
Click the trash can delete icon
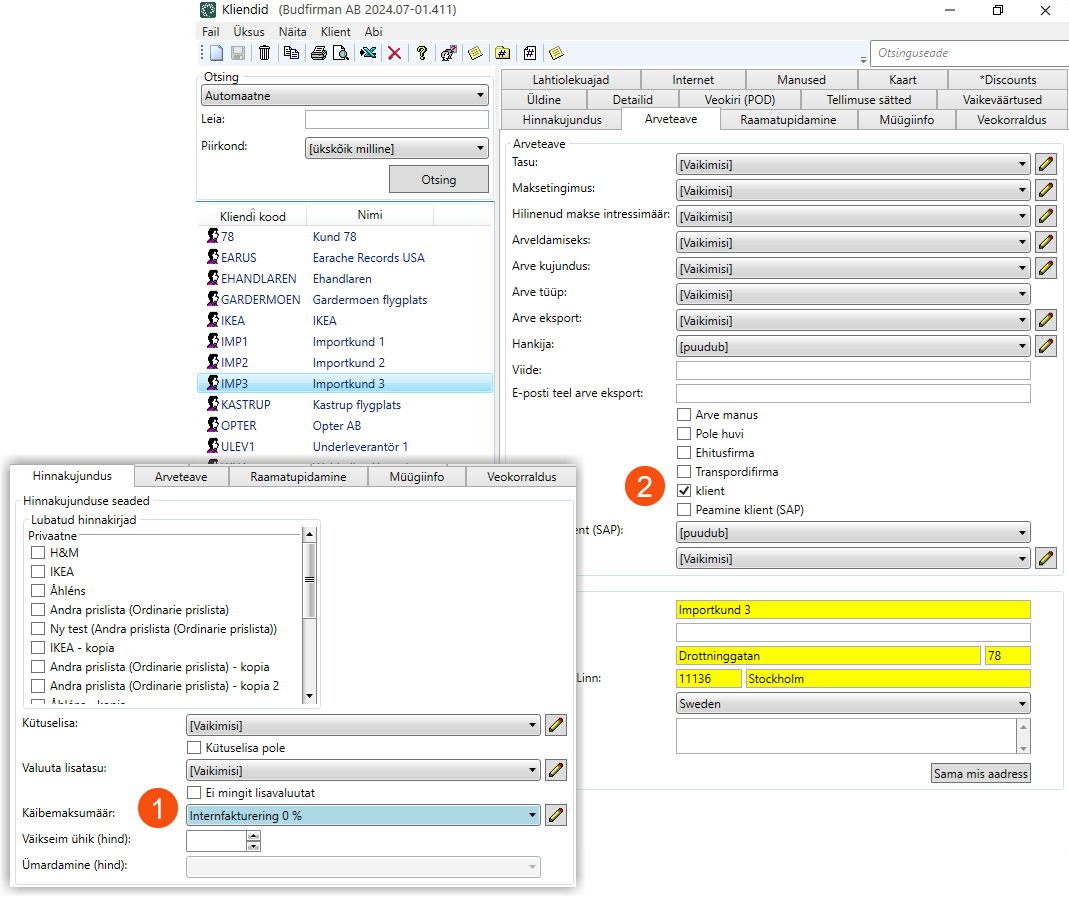(265, 53)
